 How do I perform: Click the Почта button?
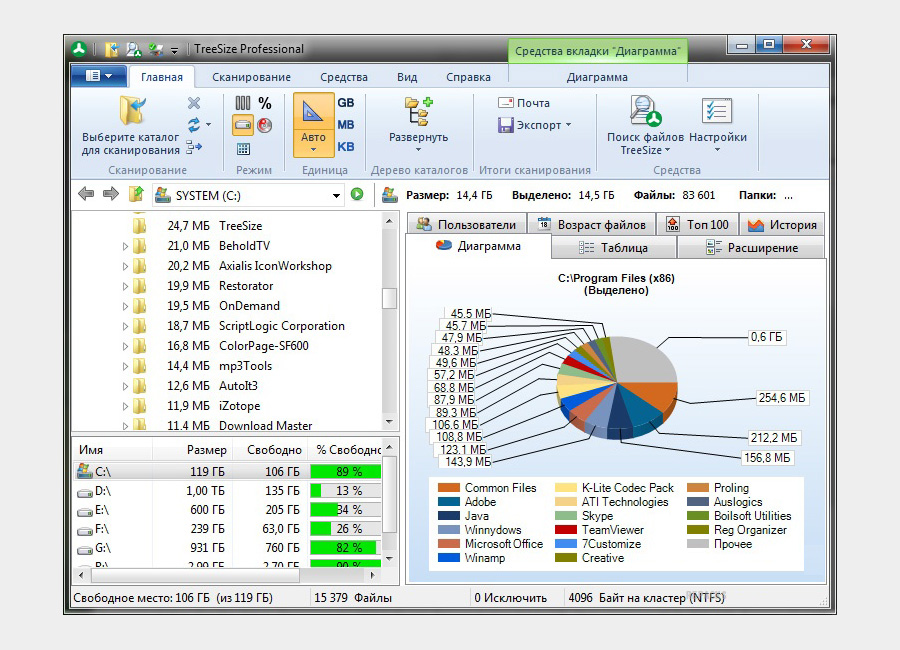(x=523, y=103)
